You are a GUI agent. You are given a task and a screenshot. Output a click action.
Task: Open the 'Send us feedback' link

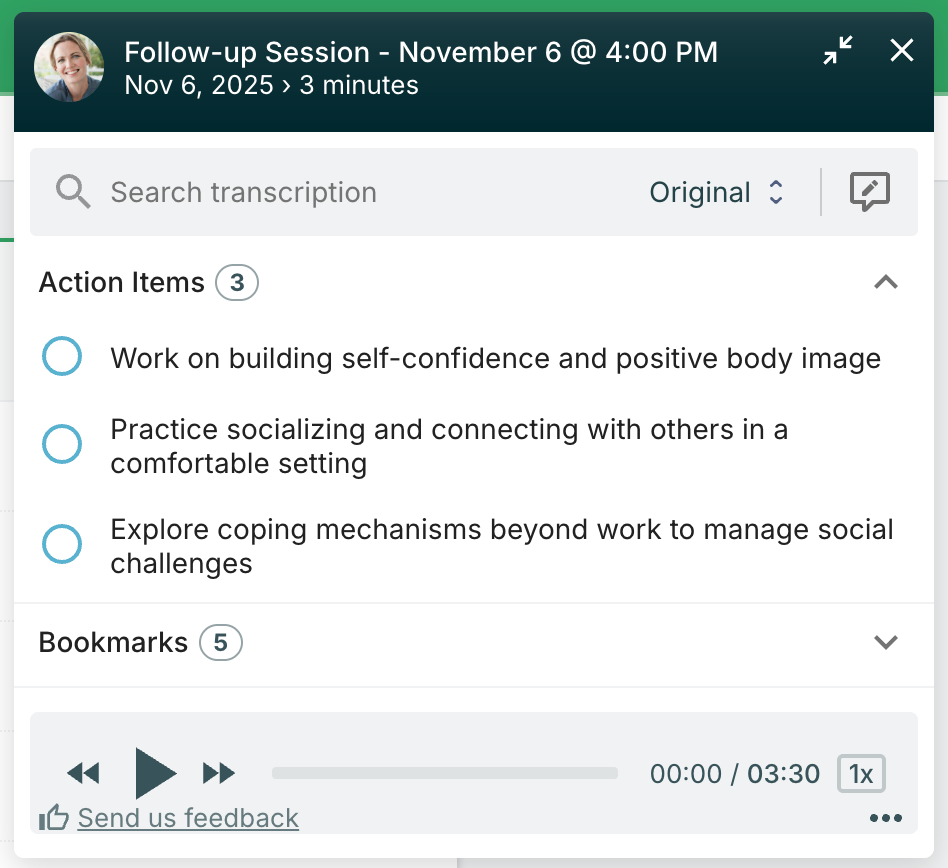point(188,818)
